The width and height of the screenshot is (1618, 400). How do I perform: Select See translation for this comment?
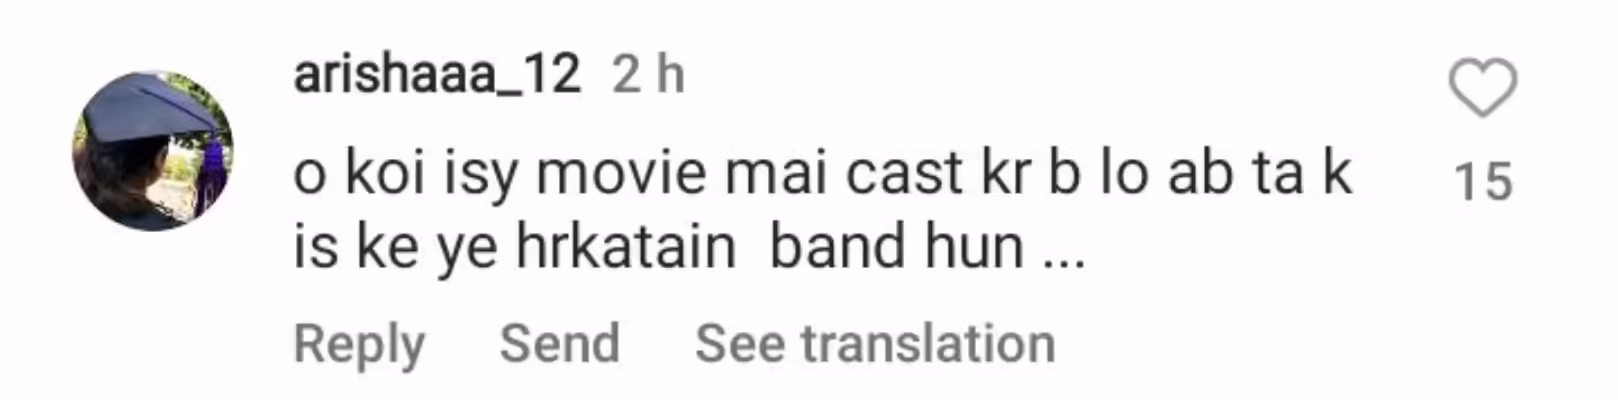coord(875,344)
